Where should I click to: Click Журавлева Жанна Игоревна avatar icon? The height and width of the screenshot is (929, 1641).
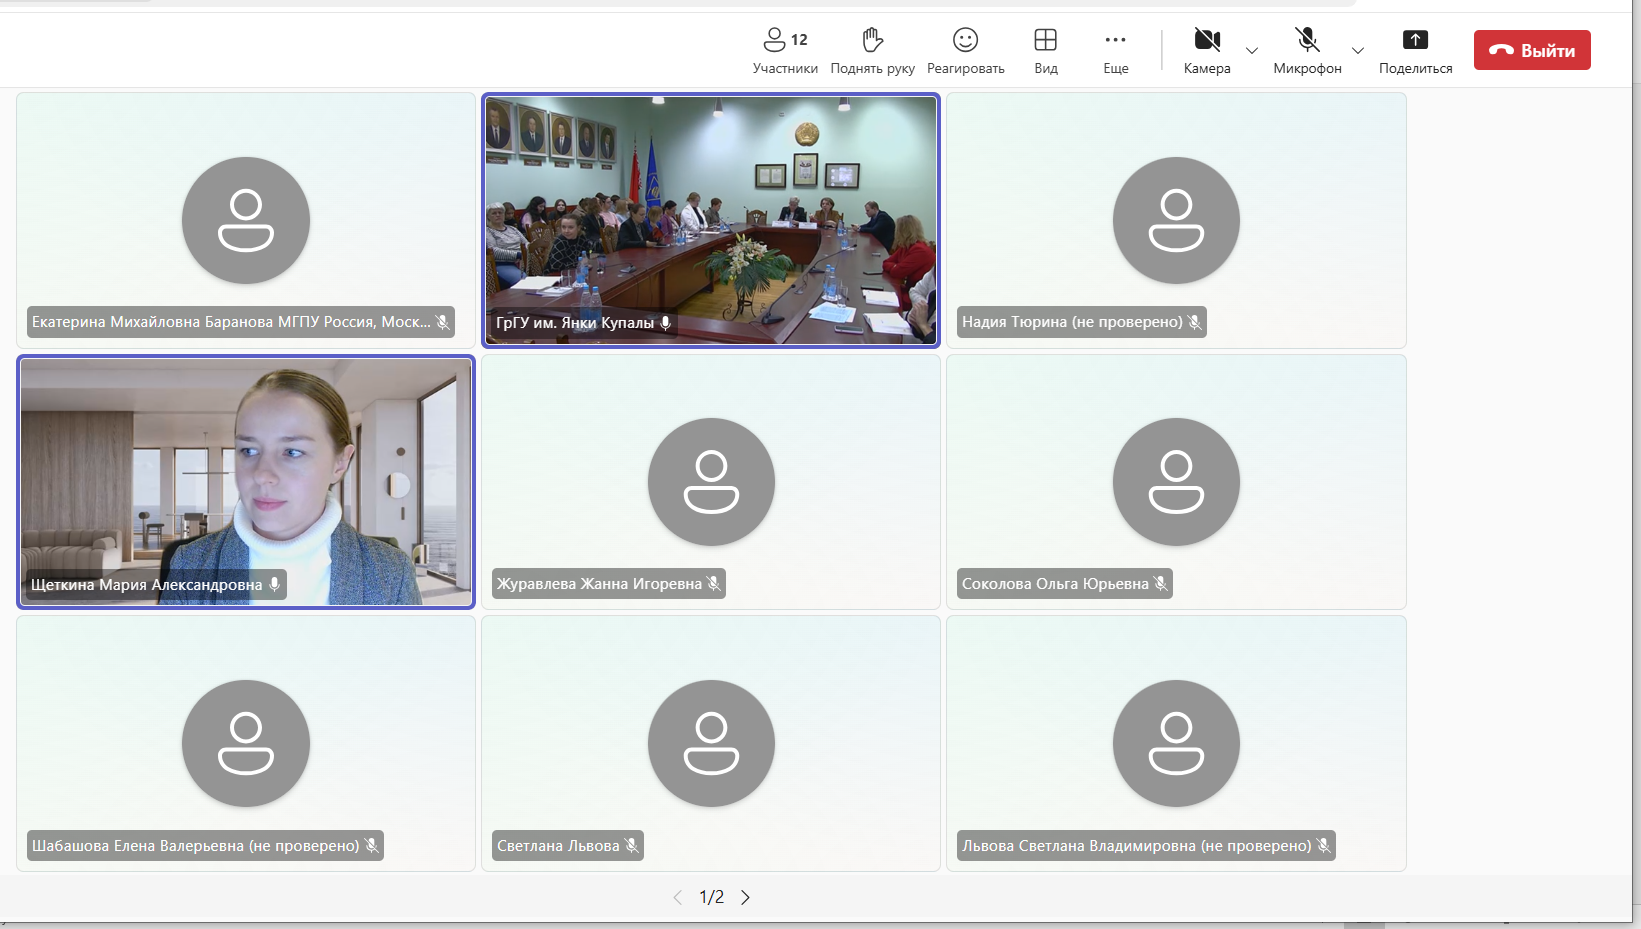(711, 481)
